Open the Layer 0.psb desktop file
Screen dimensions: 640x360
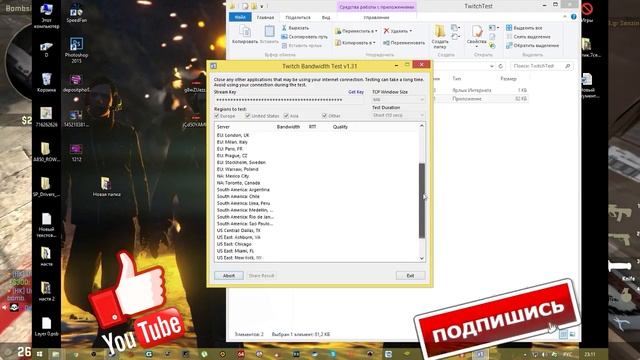(47, 326)
